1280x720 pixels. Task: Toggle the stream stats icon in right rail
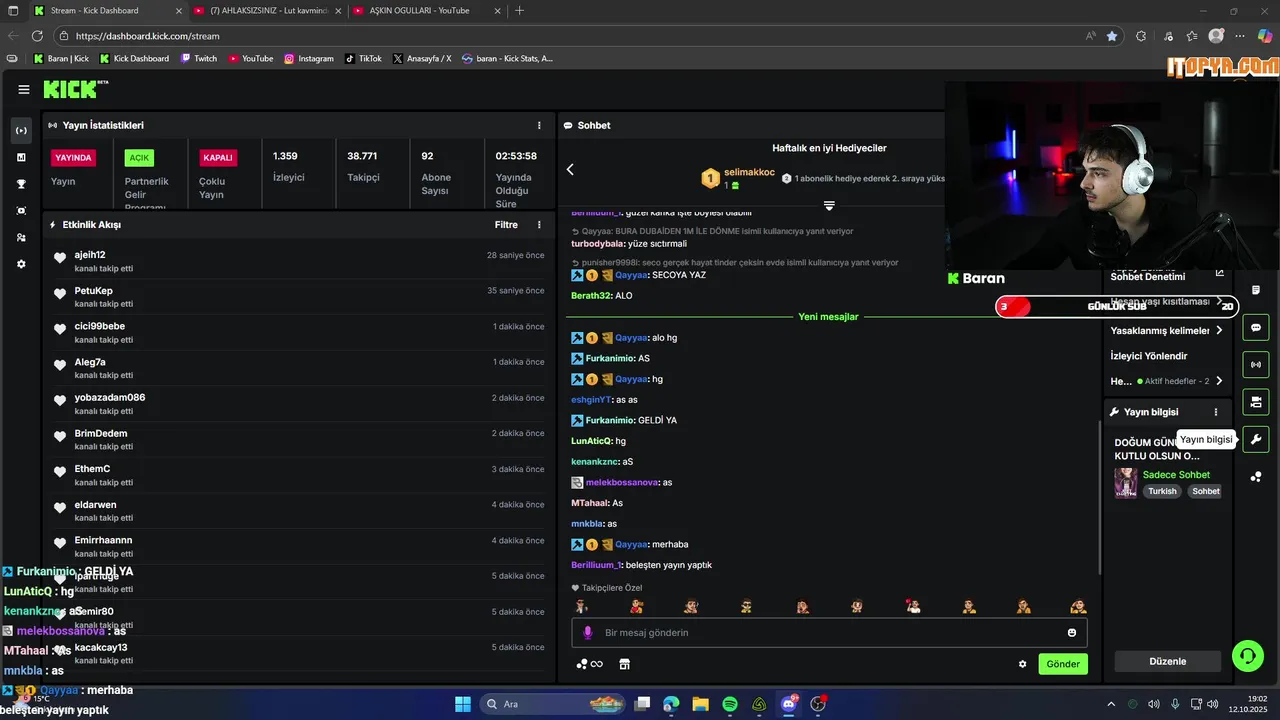(1256, 364)
